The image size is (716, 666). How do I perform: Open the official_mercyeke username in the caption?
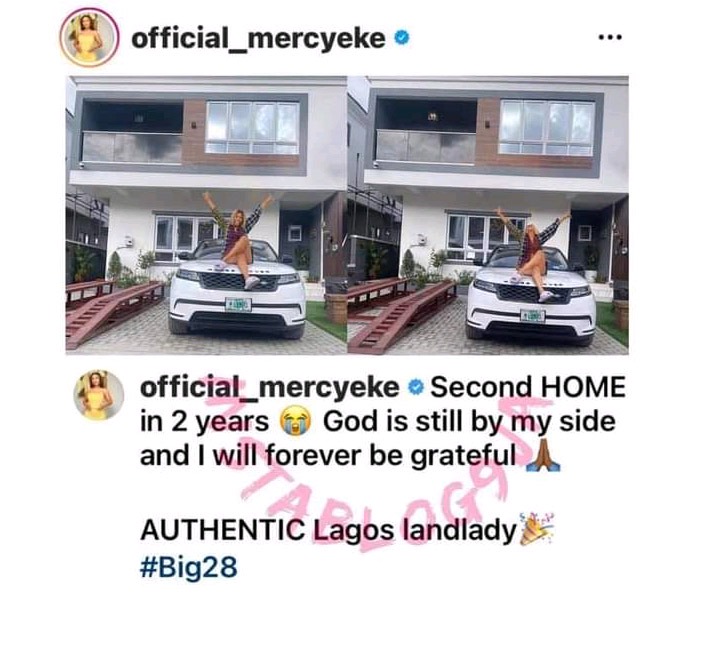tap(270, 388)
